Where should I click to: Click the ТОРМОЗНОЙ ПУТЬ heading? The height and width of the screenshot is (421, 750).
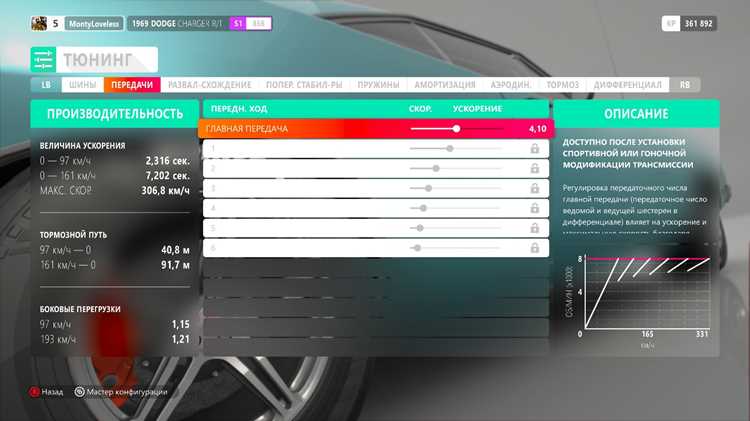pyautogui.click(x=73, y=235)
